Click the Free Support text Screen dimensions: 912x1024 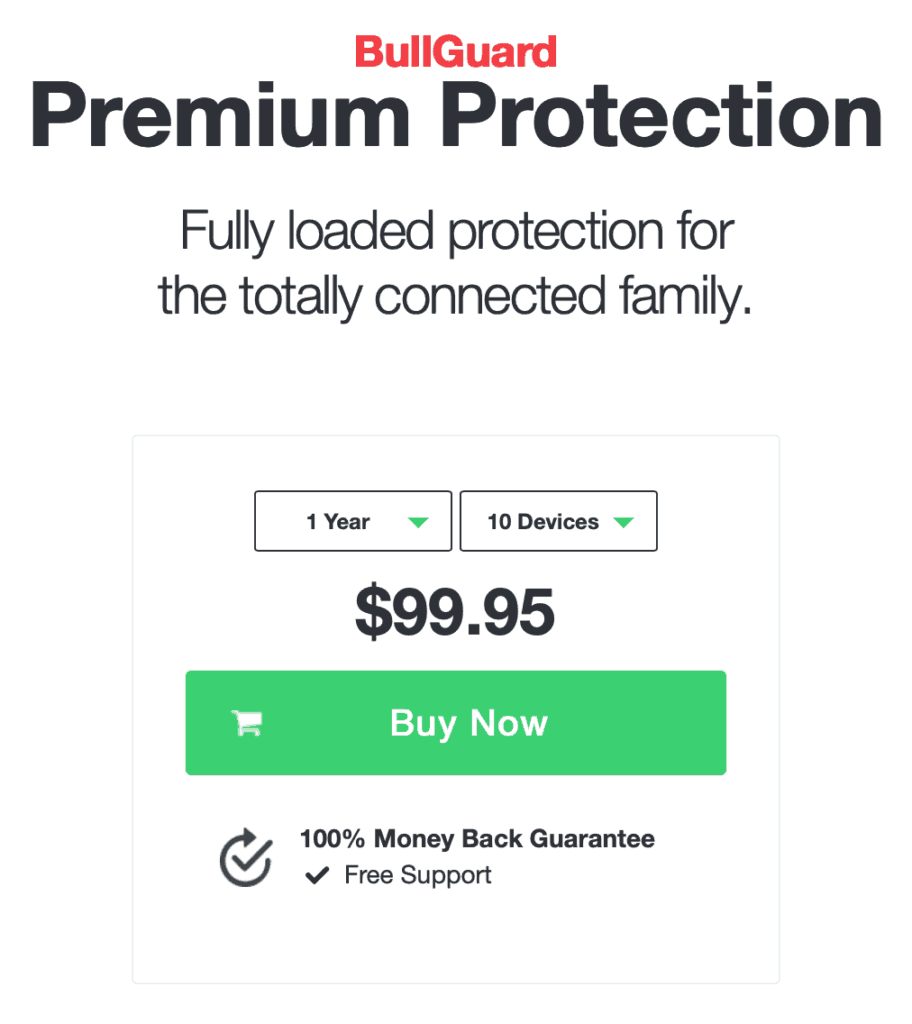click(418, 875)
